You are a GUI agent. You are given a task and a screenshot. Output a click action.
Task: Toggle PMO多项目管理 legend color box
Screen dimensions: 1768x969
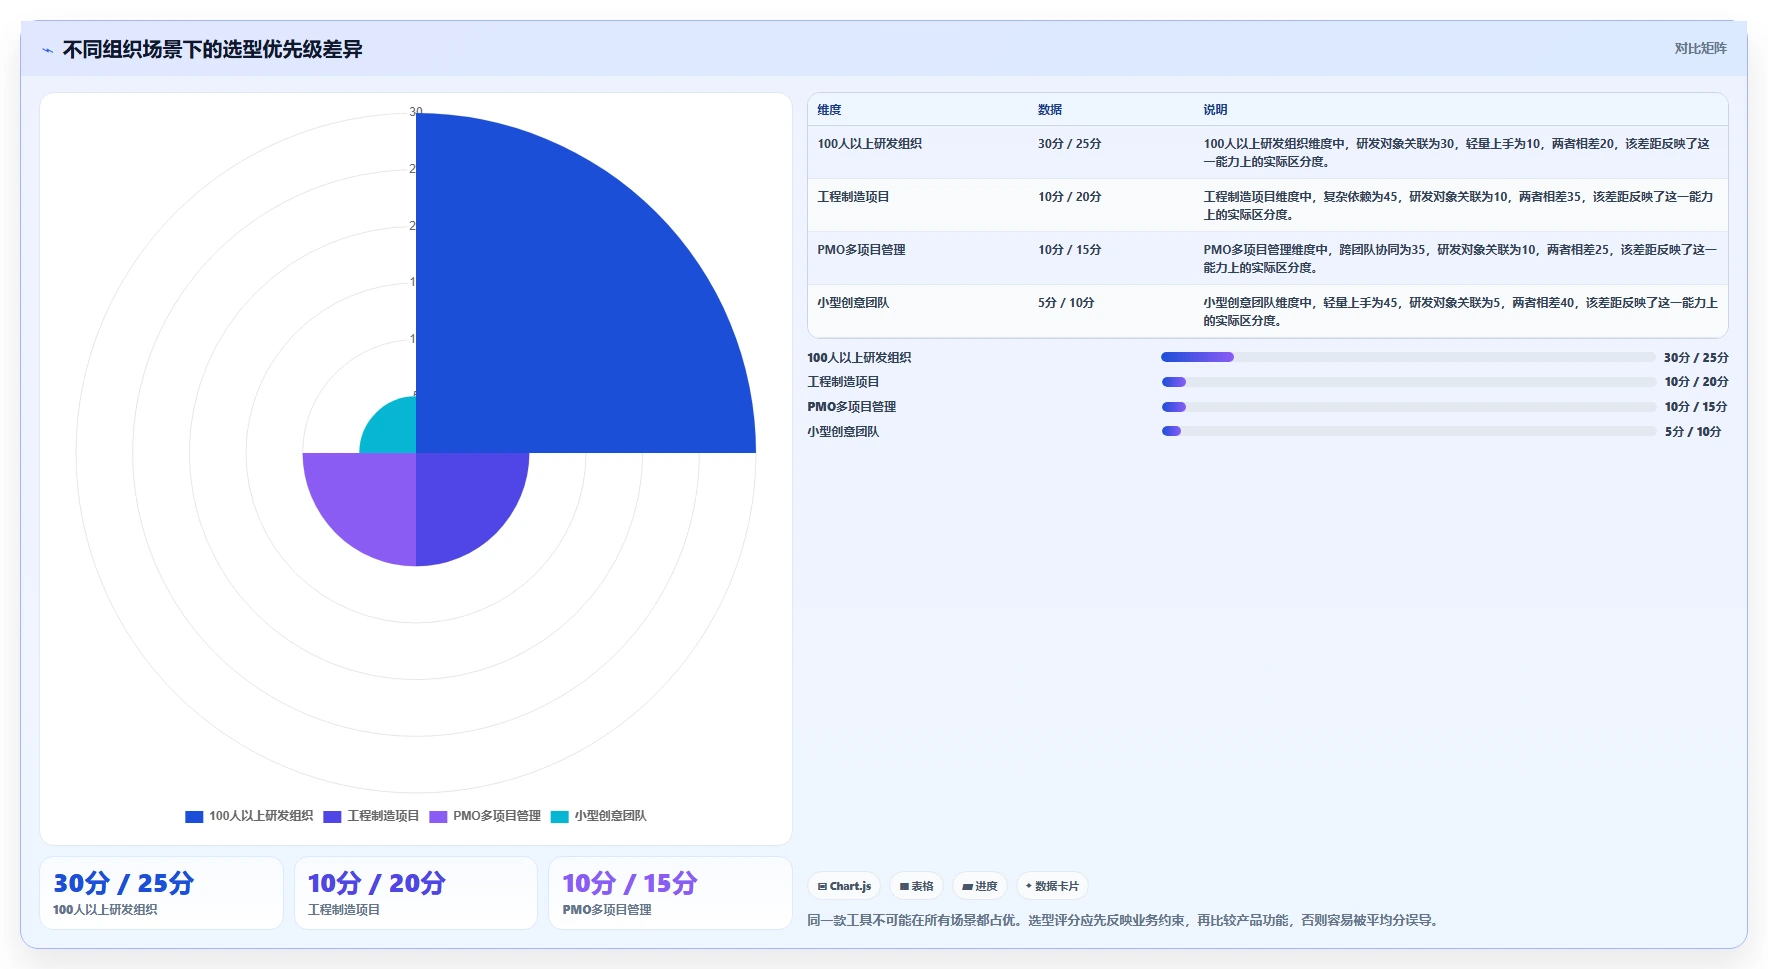(438, 816)
